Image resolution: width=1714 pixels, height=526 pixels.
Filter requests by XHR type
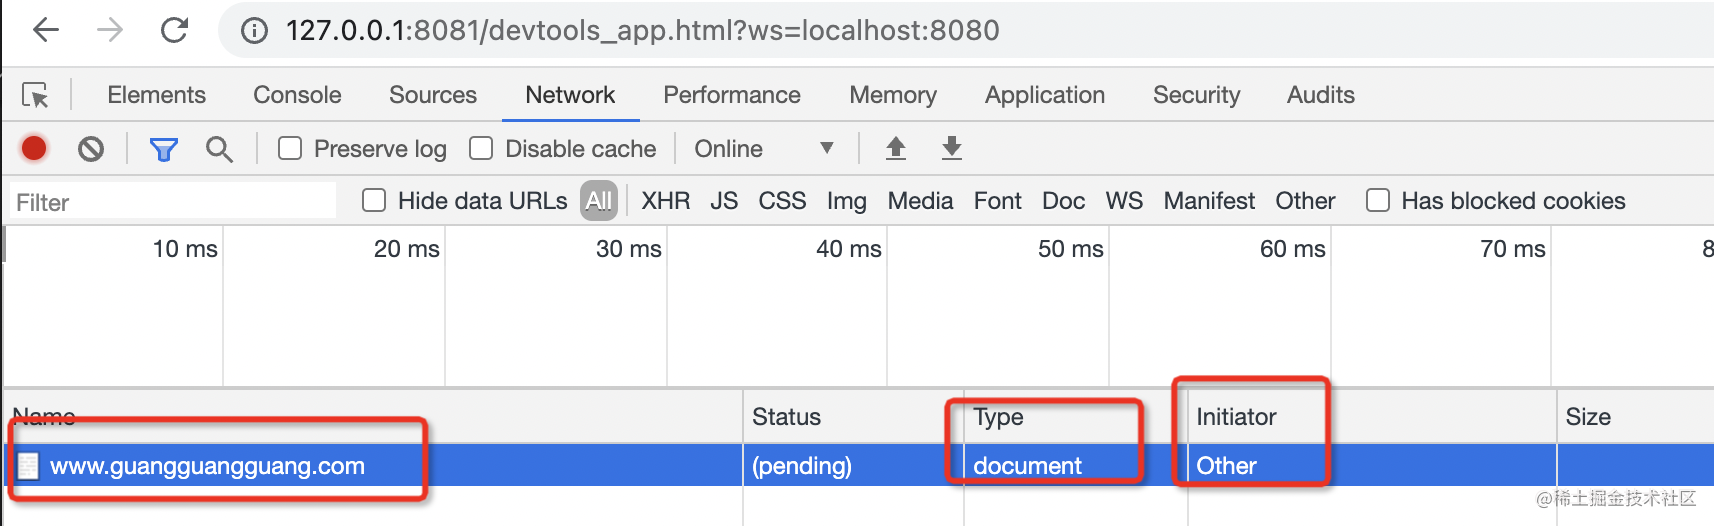[x=665, y=201]
